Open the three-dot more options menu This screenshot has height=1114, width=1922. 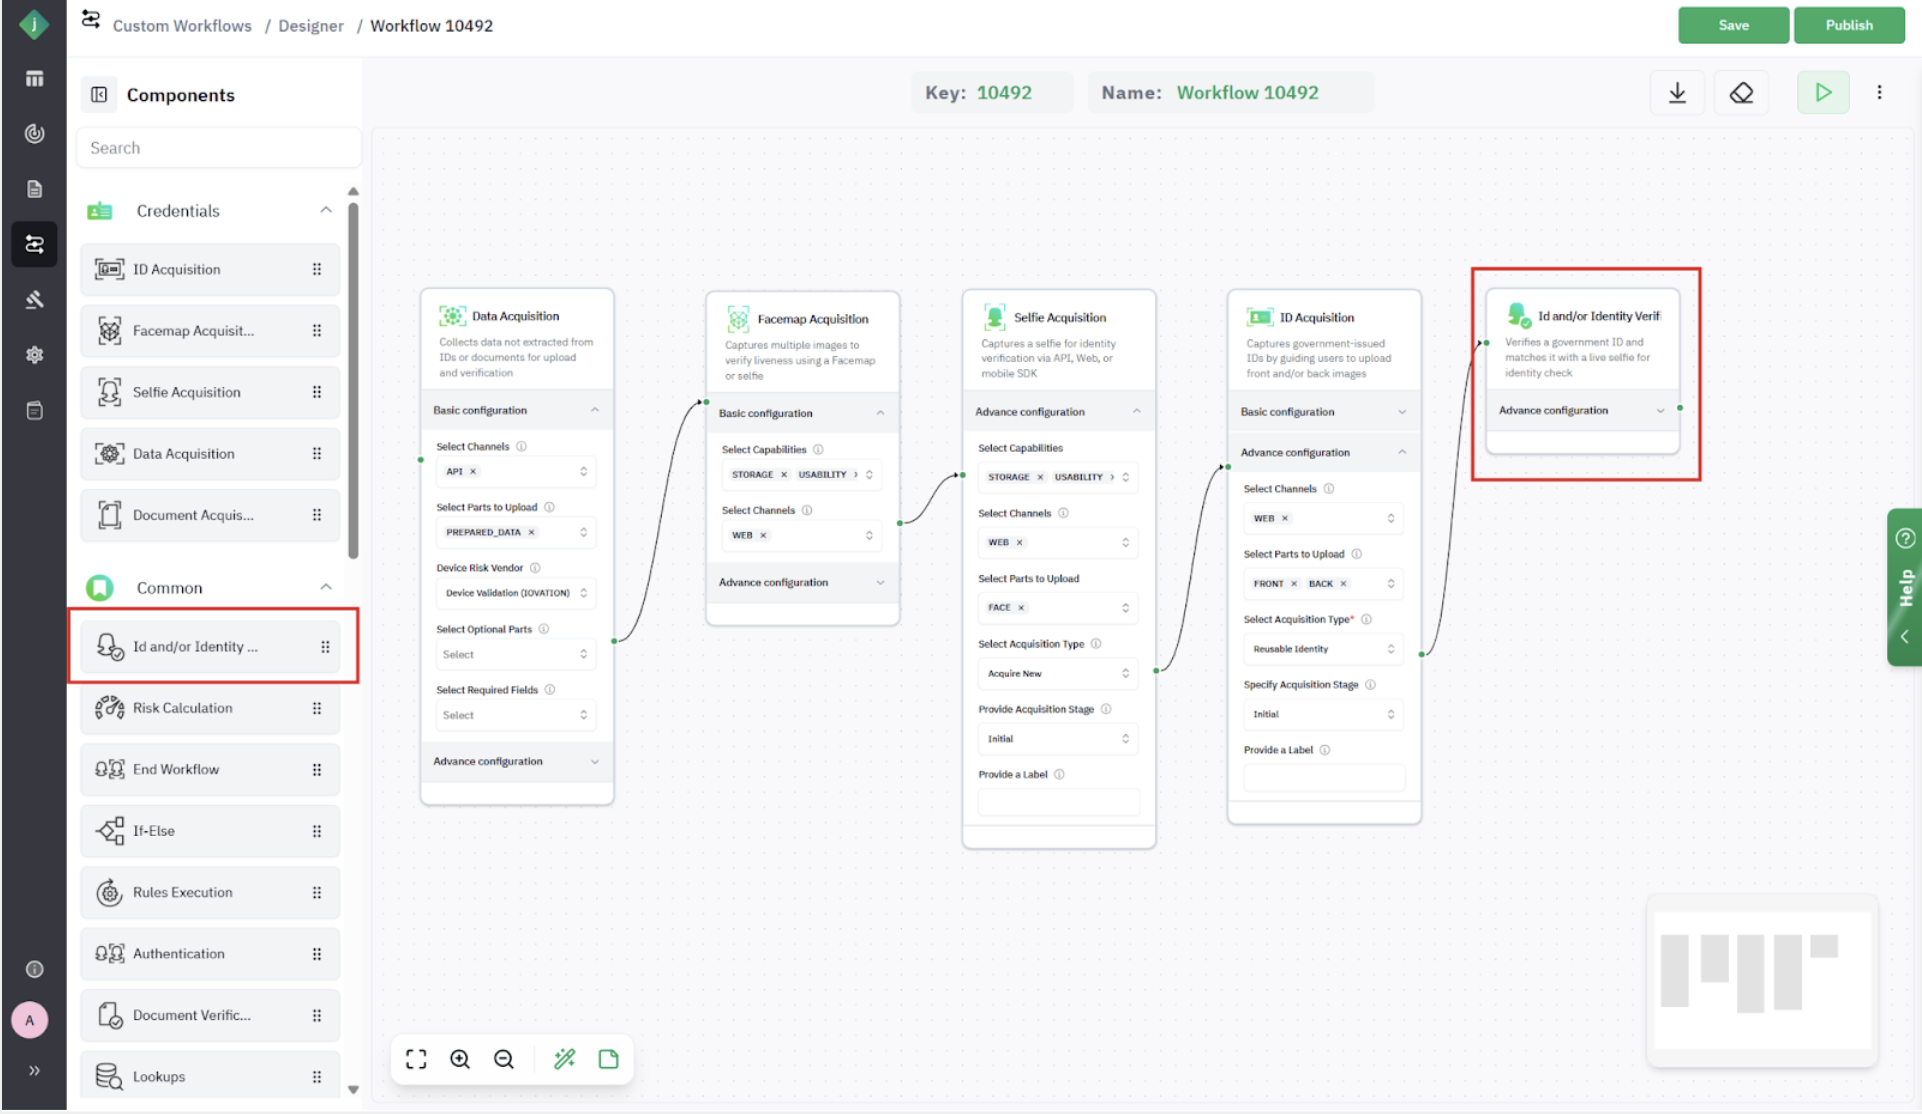tap(1879, 93)
